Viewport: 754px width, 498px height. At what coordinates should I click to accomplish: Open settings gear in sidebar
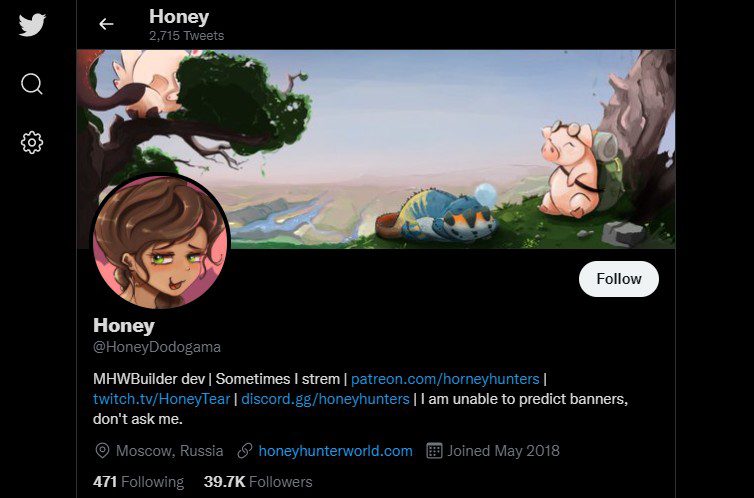pos(32,143)
